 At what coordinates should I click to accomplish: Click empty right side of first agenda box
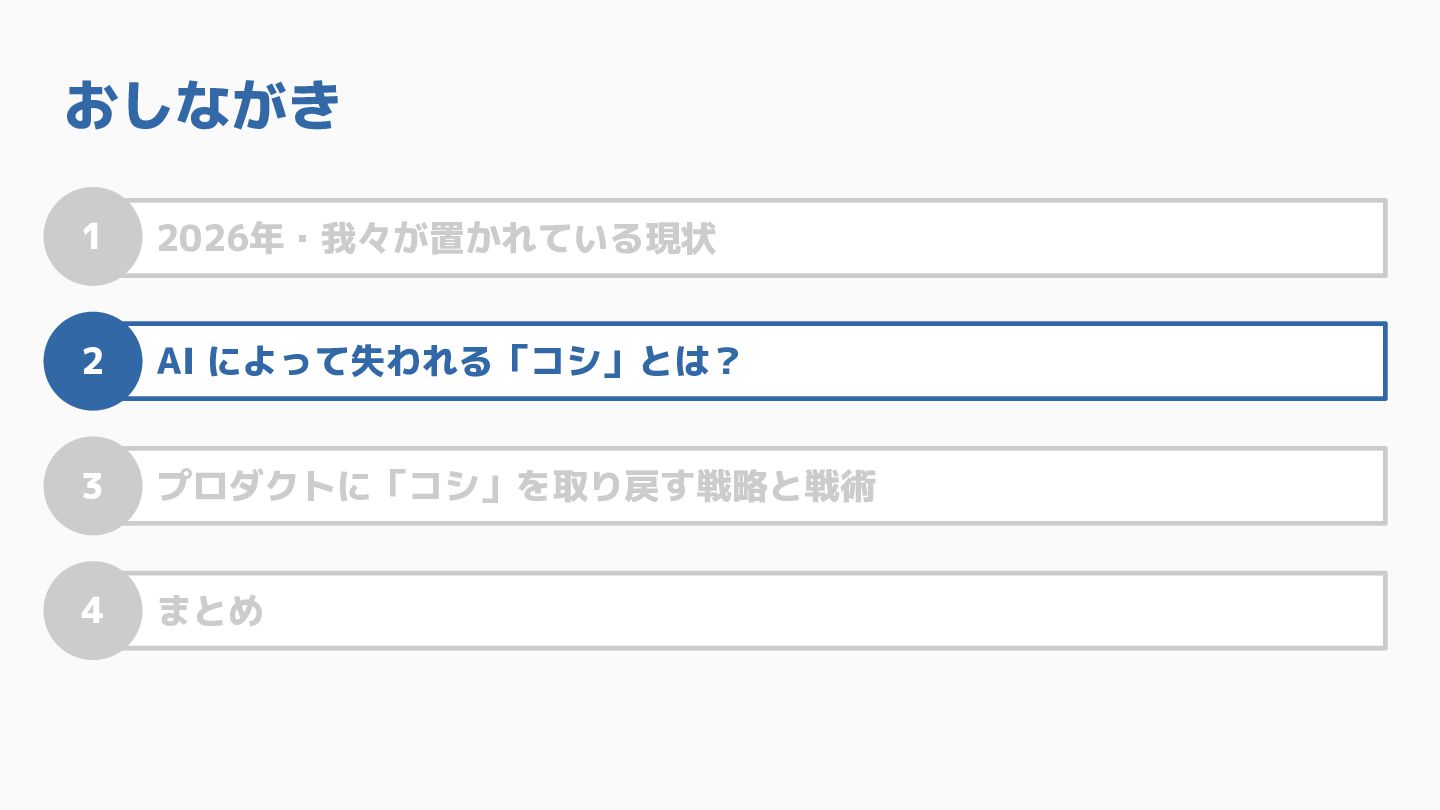pyautogui.click(x=1050, y=238)
